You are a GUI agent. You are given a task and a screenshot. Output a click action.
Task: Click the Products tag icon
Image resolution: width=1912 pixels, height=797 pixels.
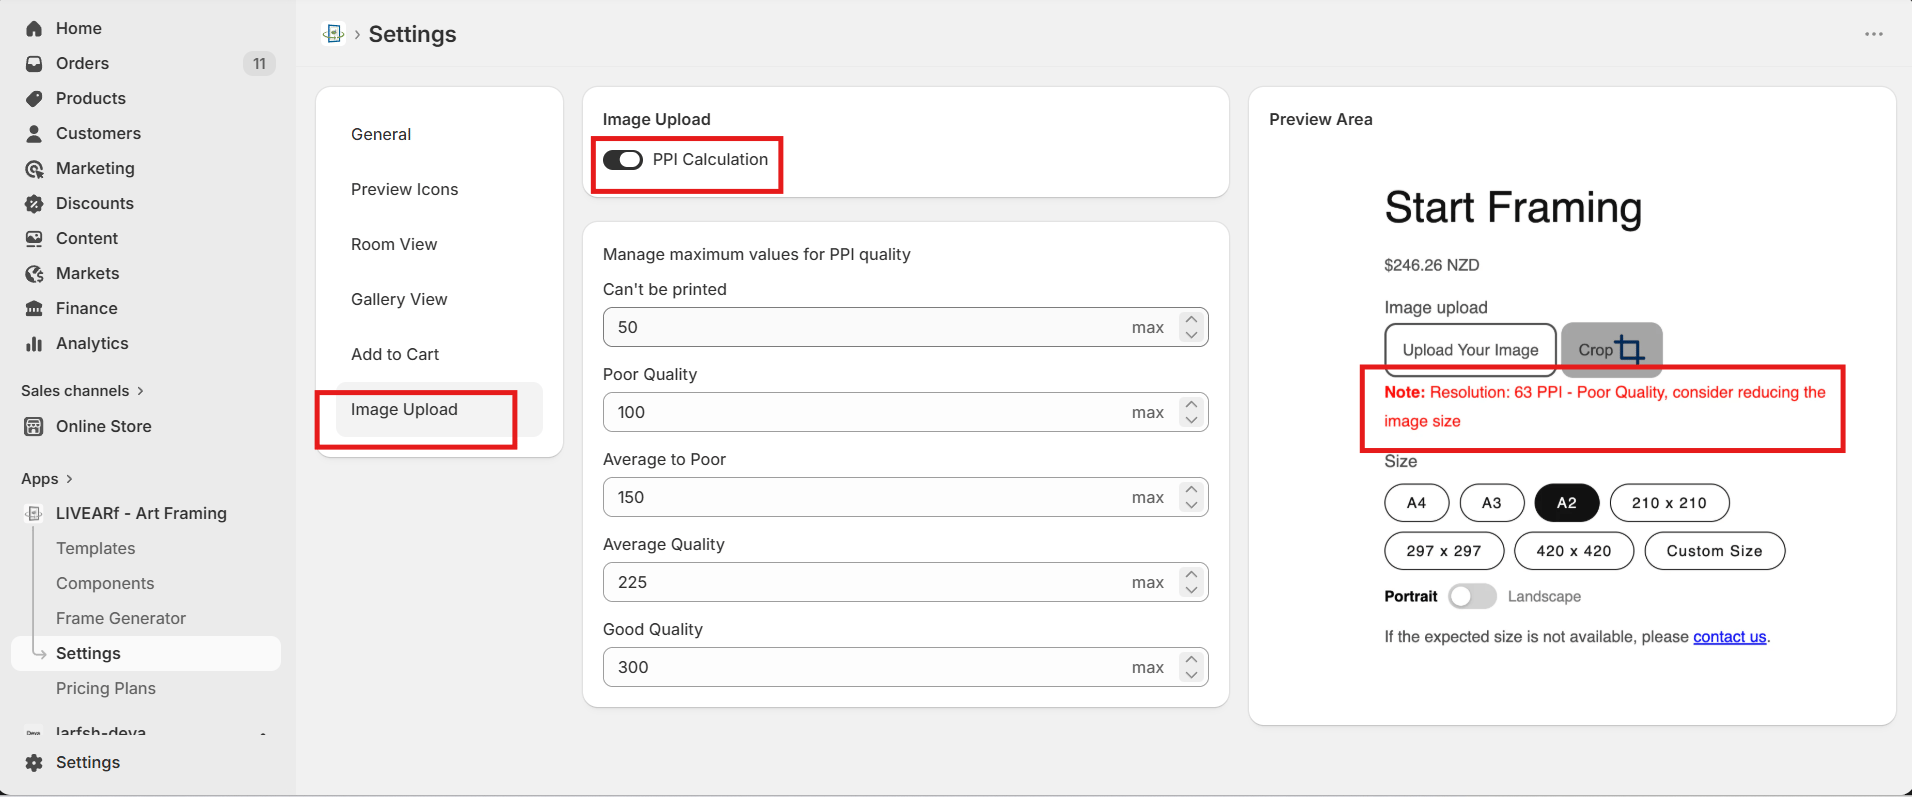click(34, 99)
